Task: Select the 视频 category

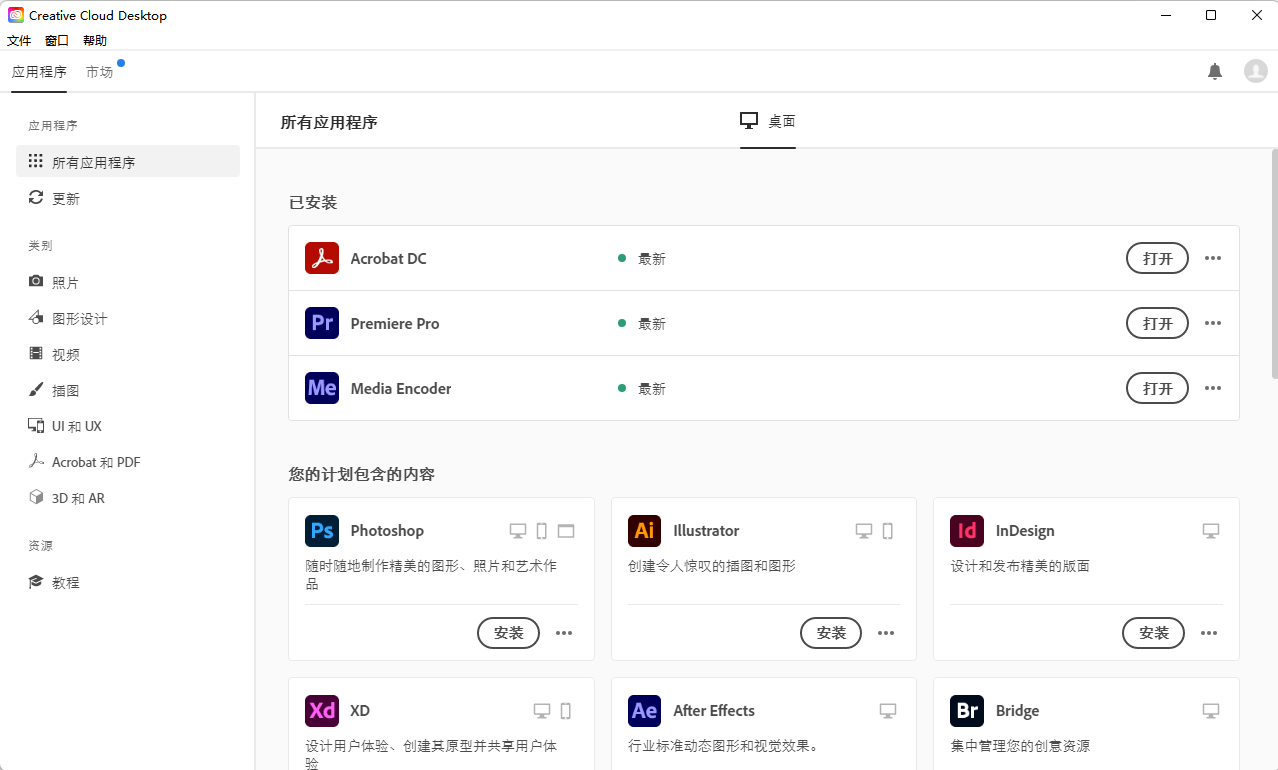Action: [128, 354]
